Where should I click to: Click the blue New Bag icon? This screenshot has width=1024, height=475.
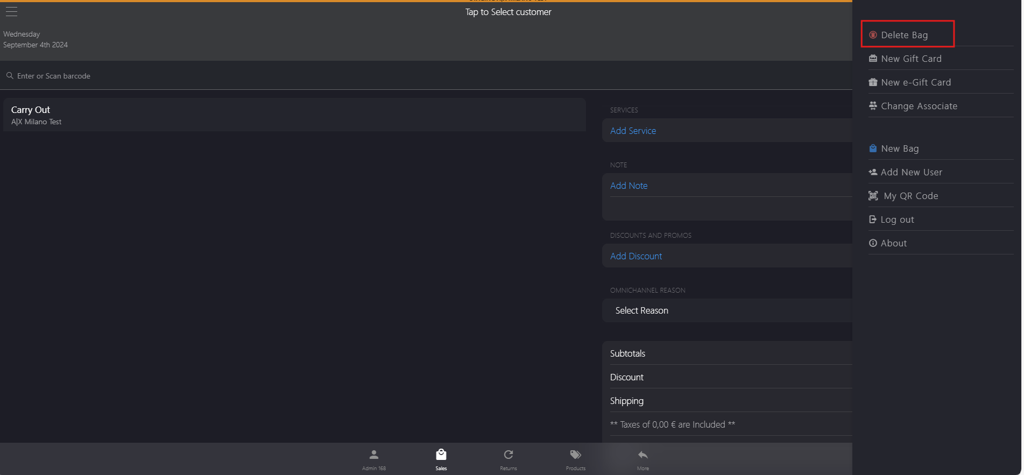click(x=873, y=148)
